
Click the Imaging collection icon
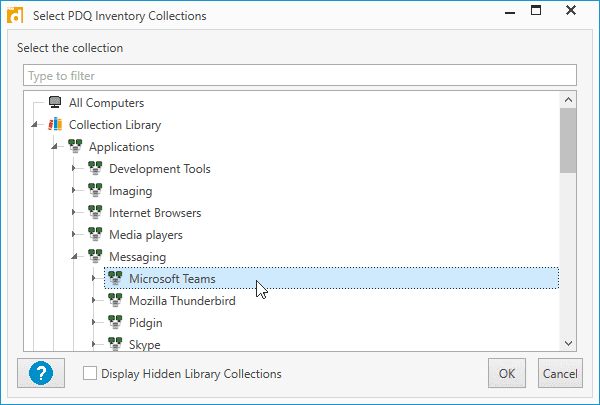point(95,190)
